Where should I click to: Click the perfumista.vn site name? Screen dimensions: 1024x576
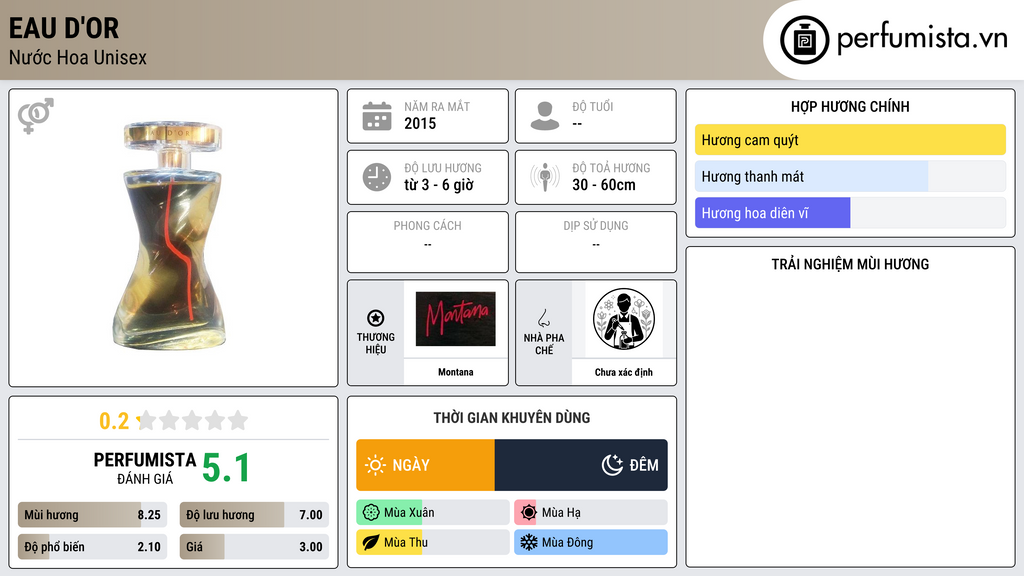(x=922, y=38)
